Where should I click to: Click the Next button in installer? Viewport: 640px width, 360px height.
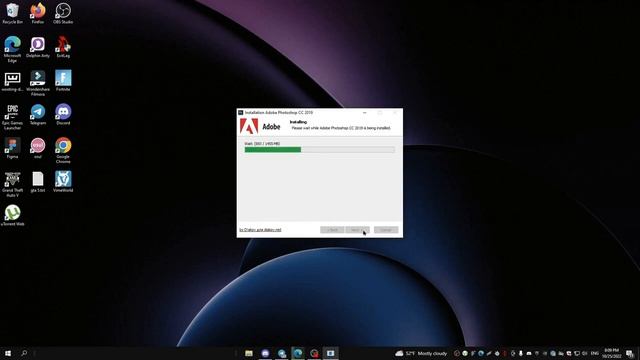[x=357, y=230]
